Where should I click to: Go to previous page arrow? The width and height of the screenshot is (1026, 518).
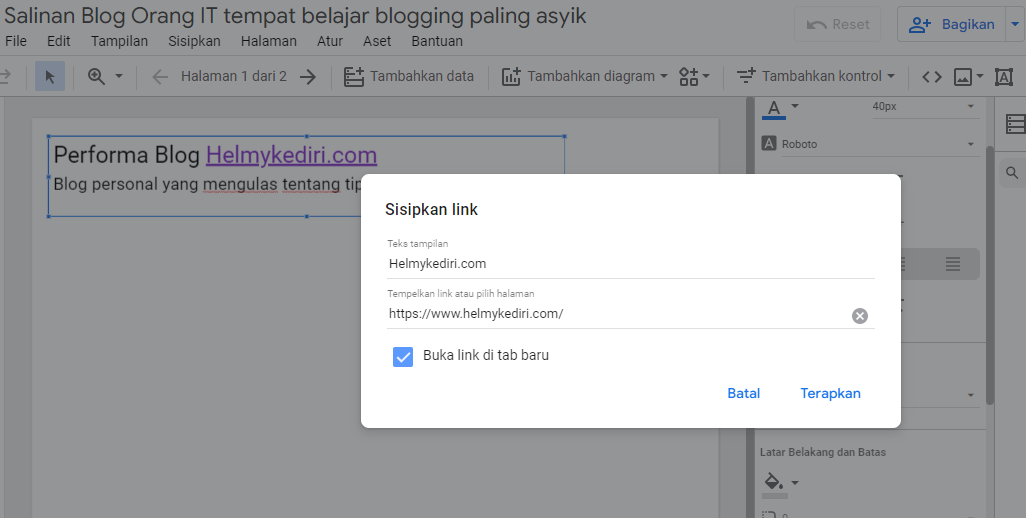tap(160, 77)
